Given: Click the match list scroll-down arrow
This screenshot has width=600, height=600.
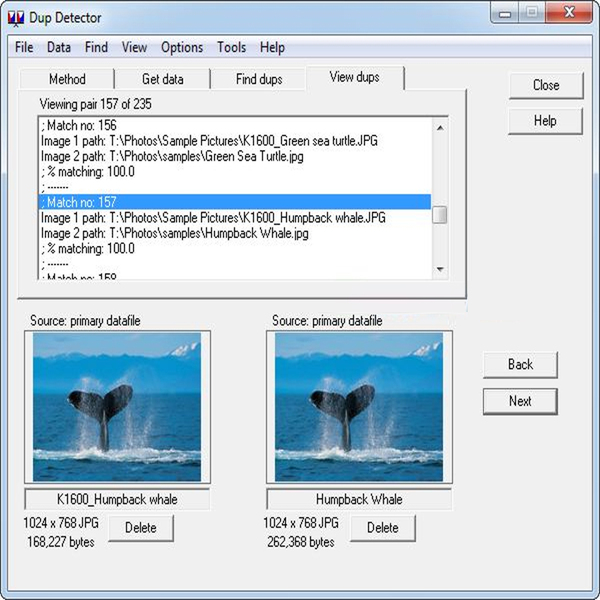Looking at the screenshot, I should coord(440,269).
